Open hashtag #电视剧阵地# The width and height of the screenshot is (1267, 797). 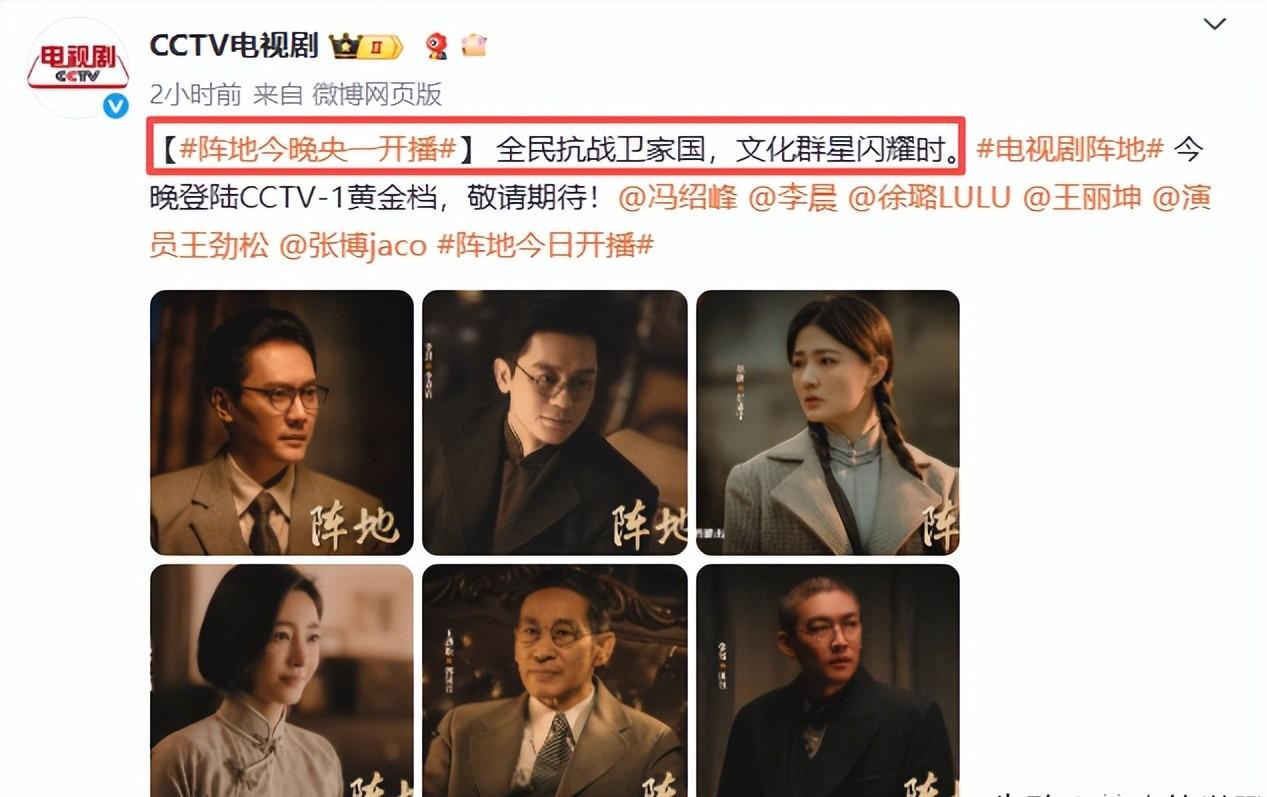click(1069, 150)
